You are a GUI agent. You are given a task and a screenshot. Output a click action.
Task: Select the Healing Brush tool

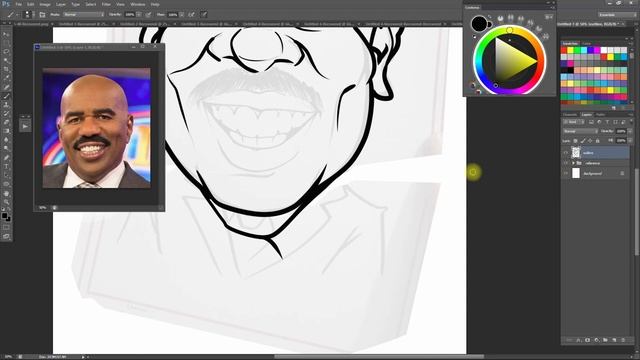(x=6, y=87)
